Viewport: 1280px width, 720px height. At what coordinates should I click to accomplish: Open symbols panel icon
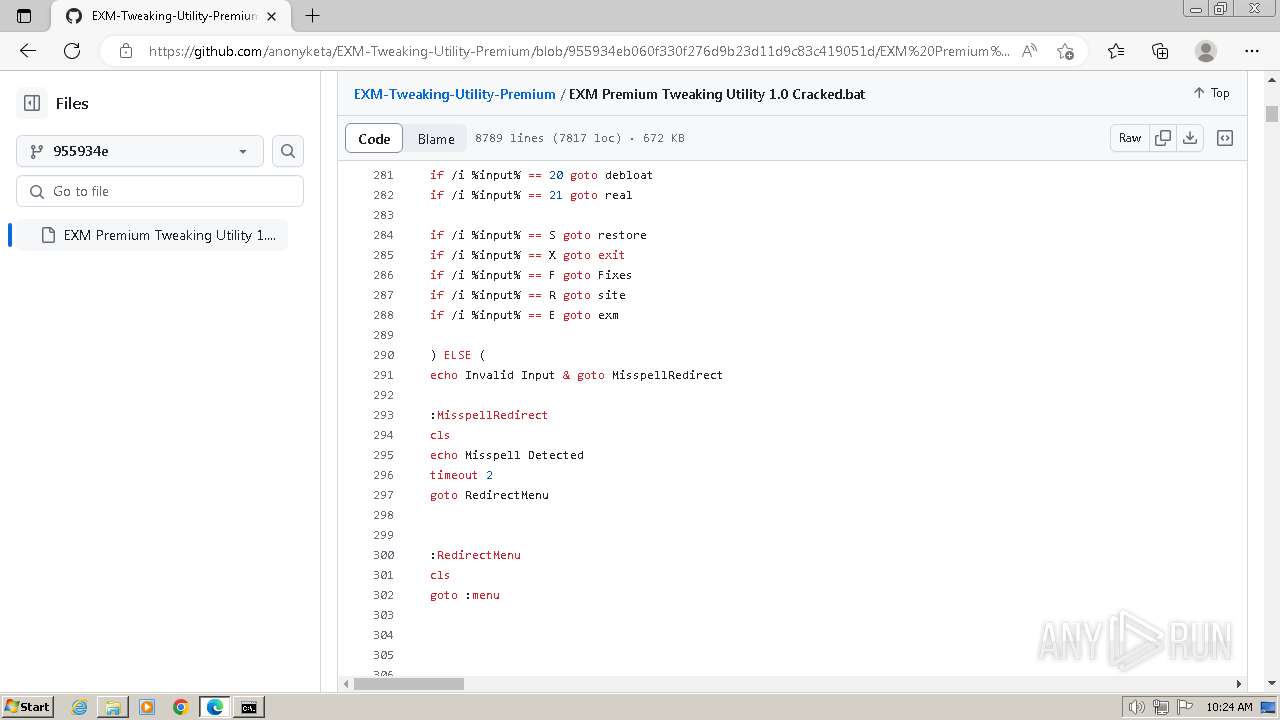click(x=1225, y=138)
